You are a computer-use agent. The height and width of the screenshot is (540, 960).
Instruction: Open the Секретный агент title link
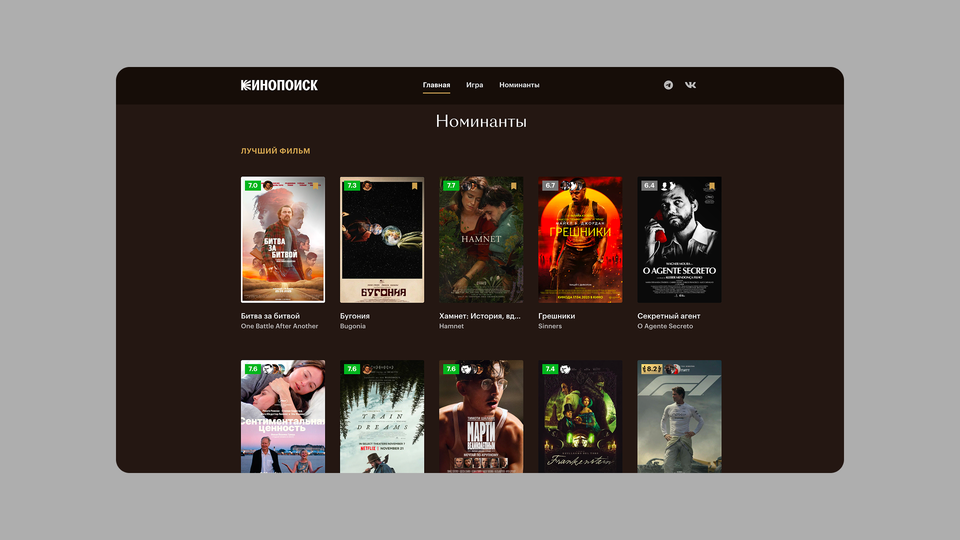[669, 316]
